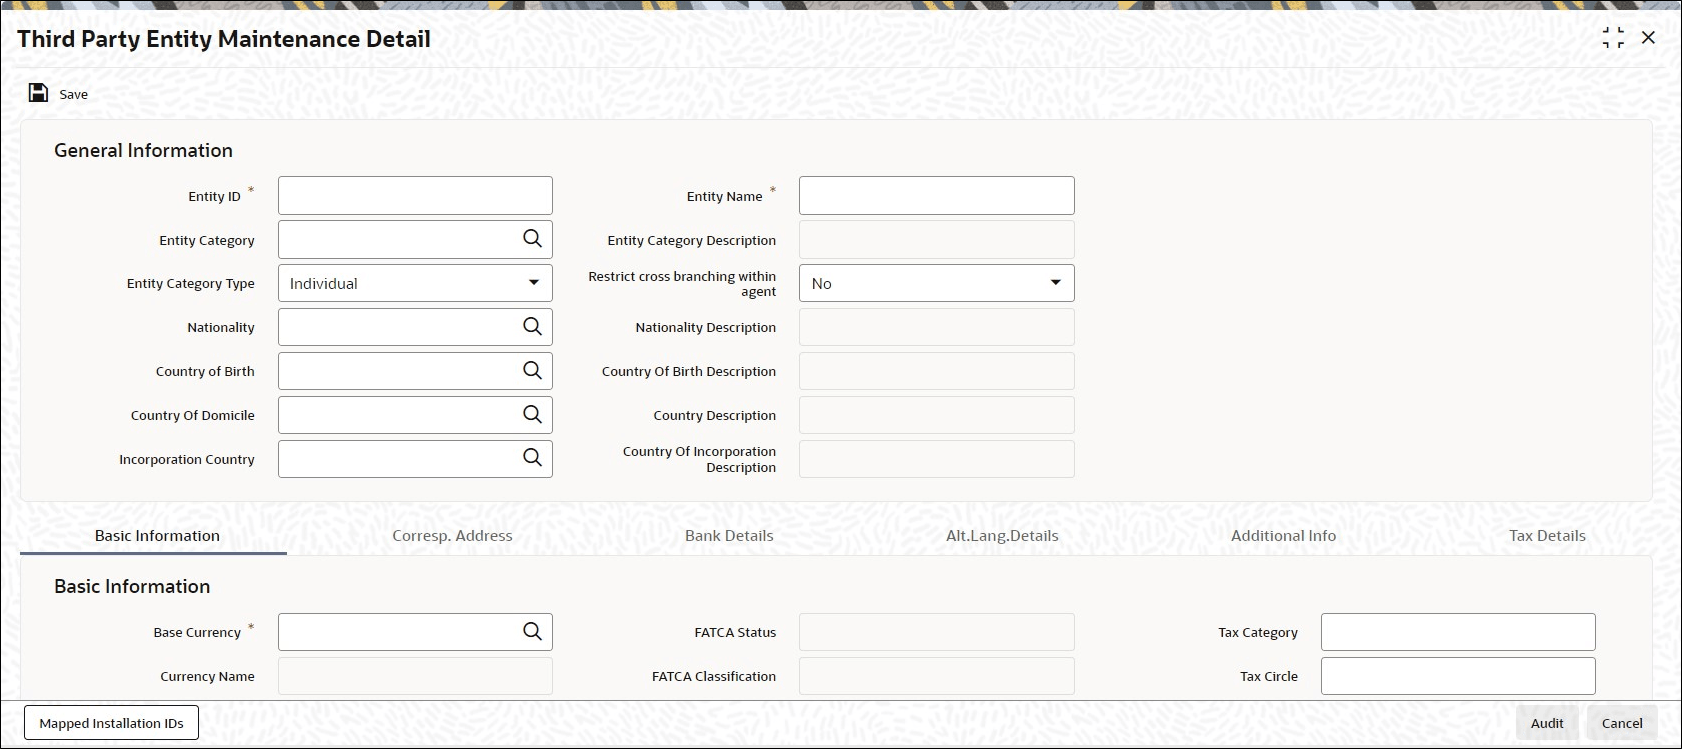Screen dimensions: 1682x749
Task: Click the FATCA Status field
Action: tap(936, 632)
